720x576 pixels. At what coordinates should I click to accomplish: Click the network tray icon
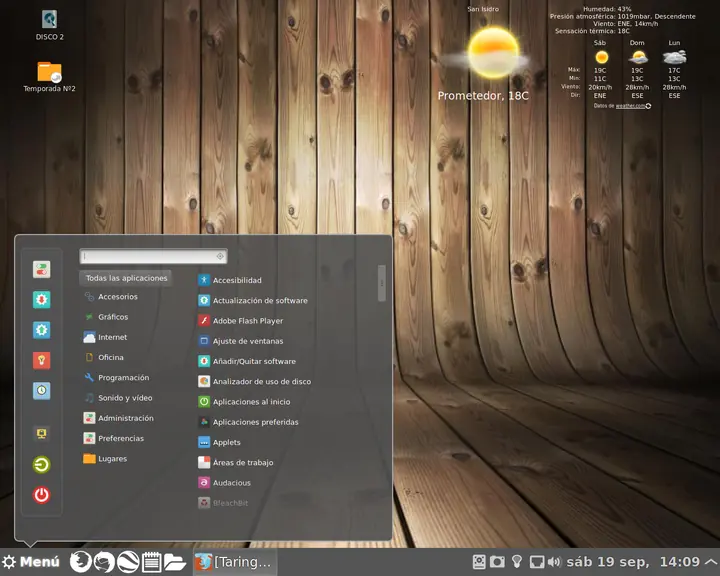pyautogui.click(x=537, y=561)
